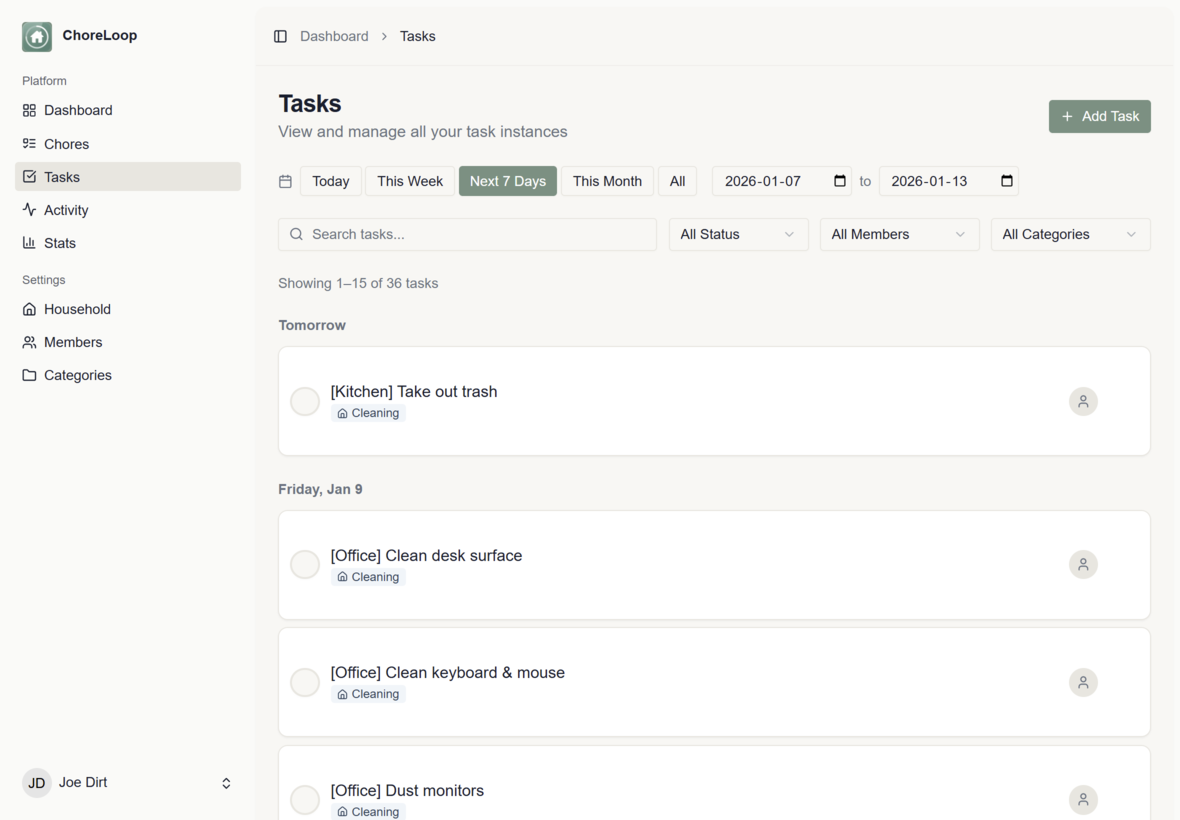This screenshot has width=1180, height=820.
Task: Open Chores in the sidebar
Action: coord(128,144)
